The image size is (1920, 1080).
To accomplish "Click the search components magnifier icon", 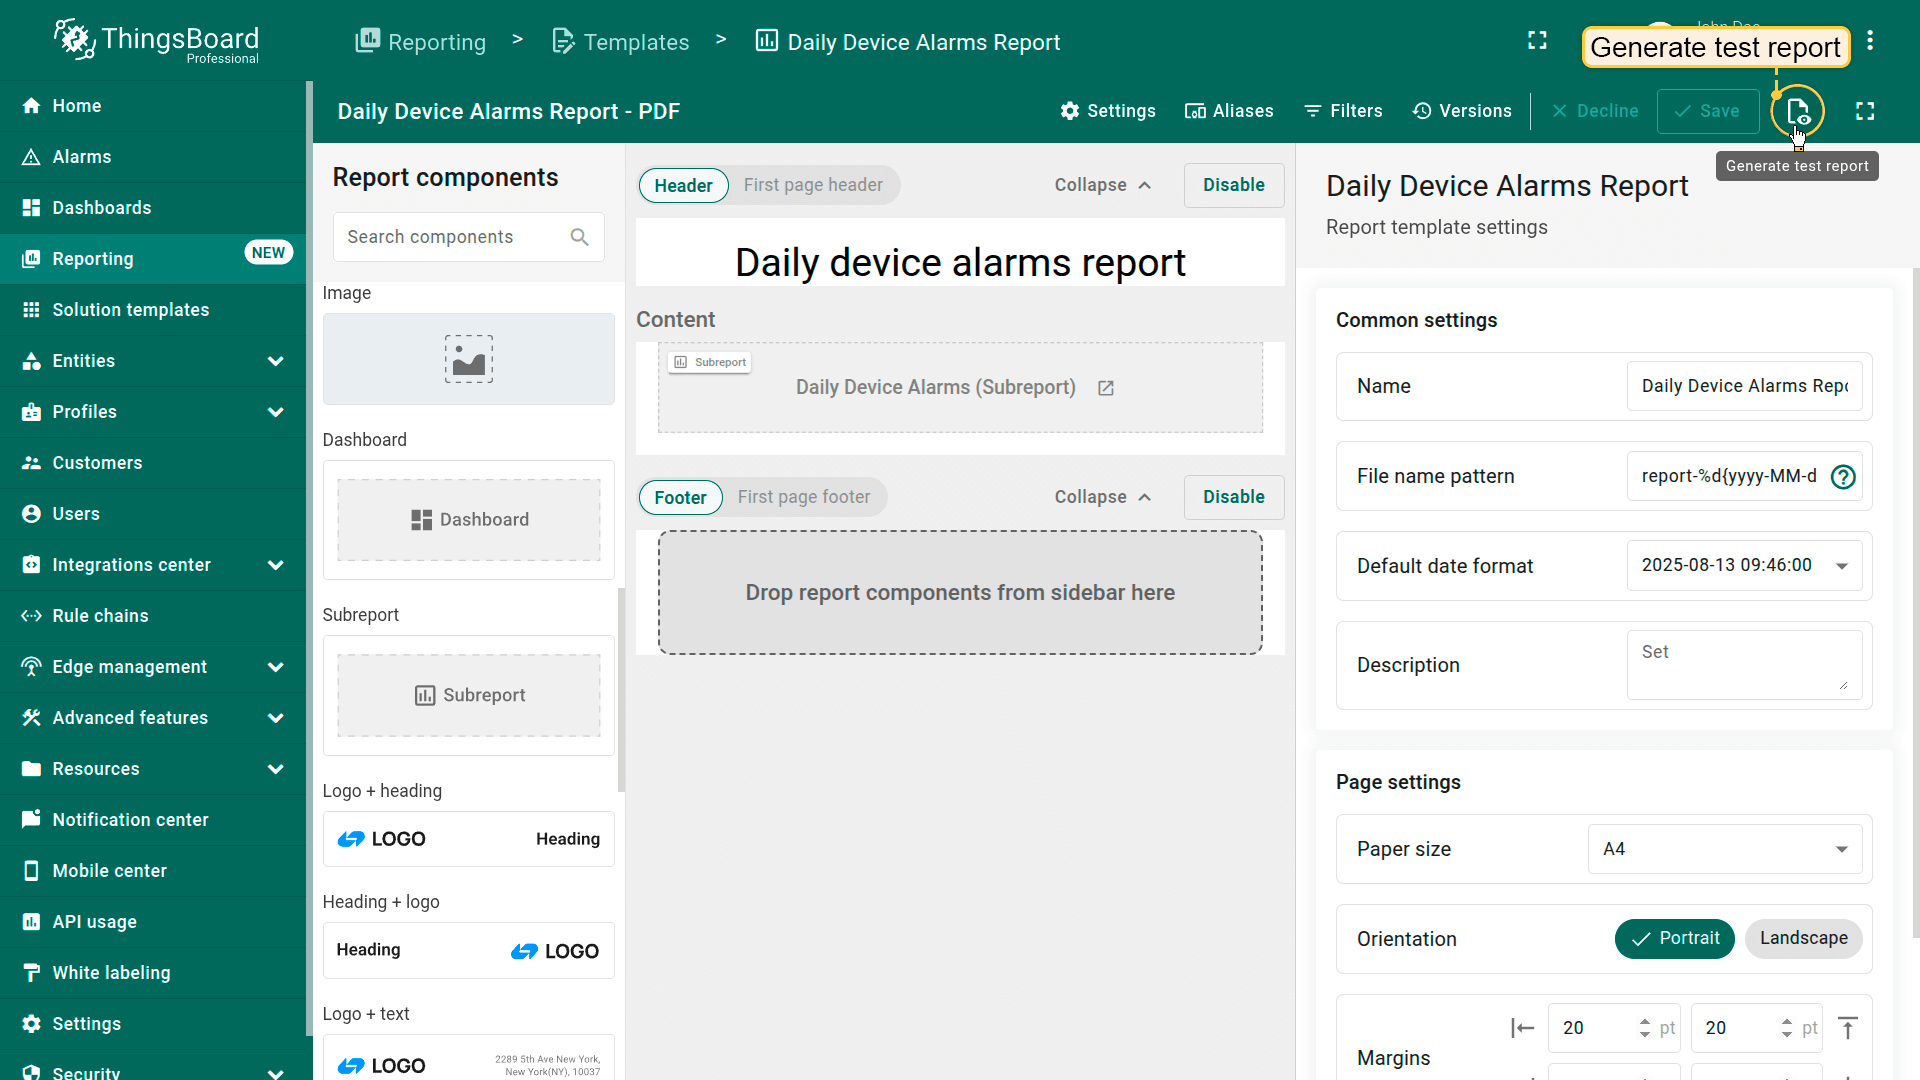I will (579, 237).
